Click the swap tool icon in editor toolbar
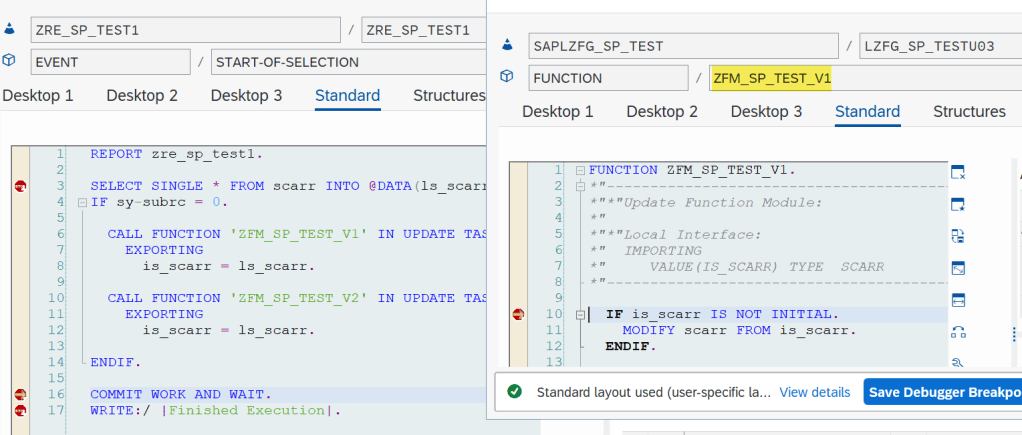 tap(957, 236)
